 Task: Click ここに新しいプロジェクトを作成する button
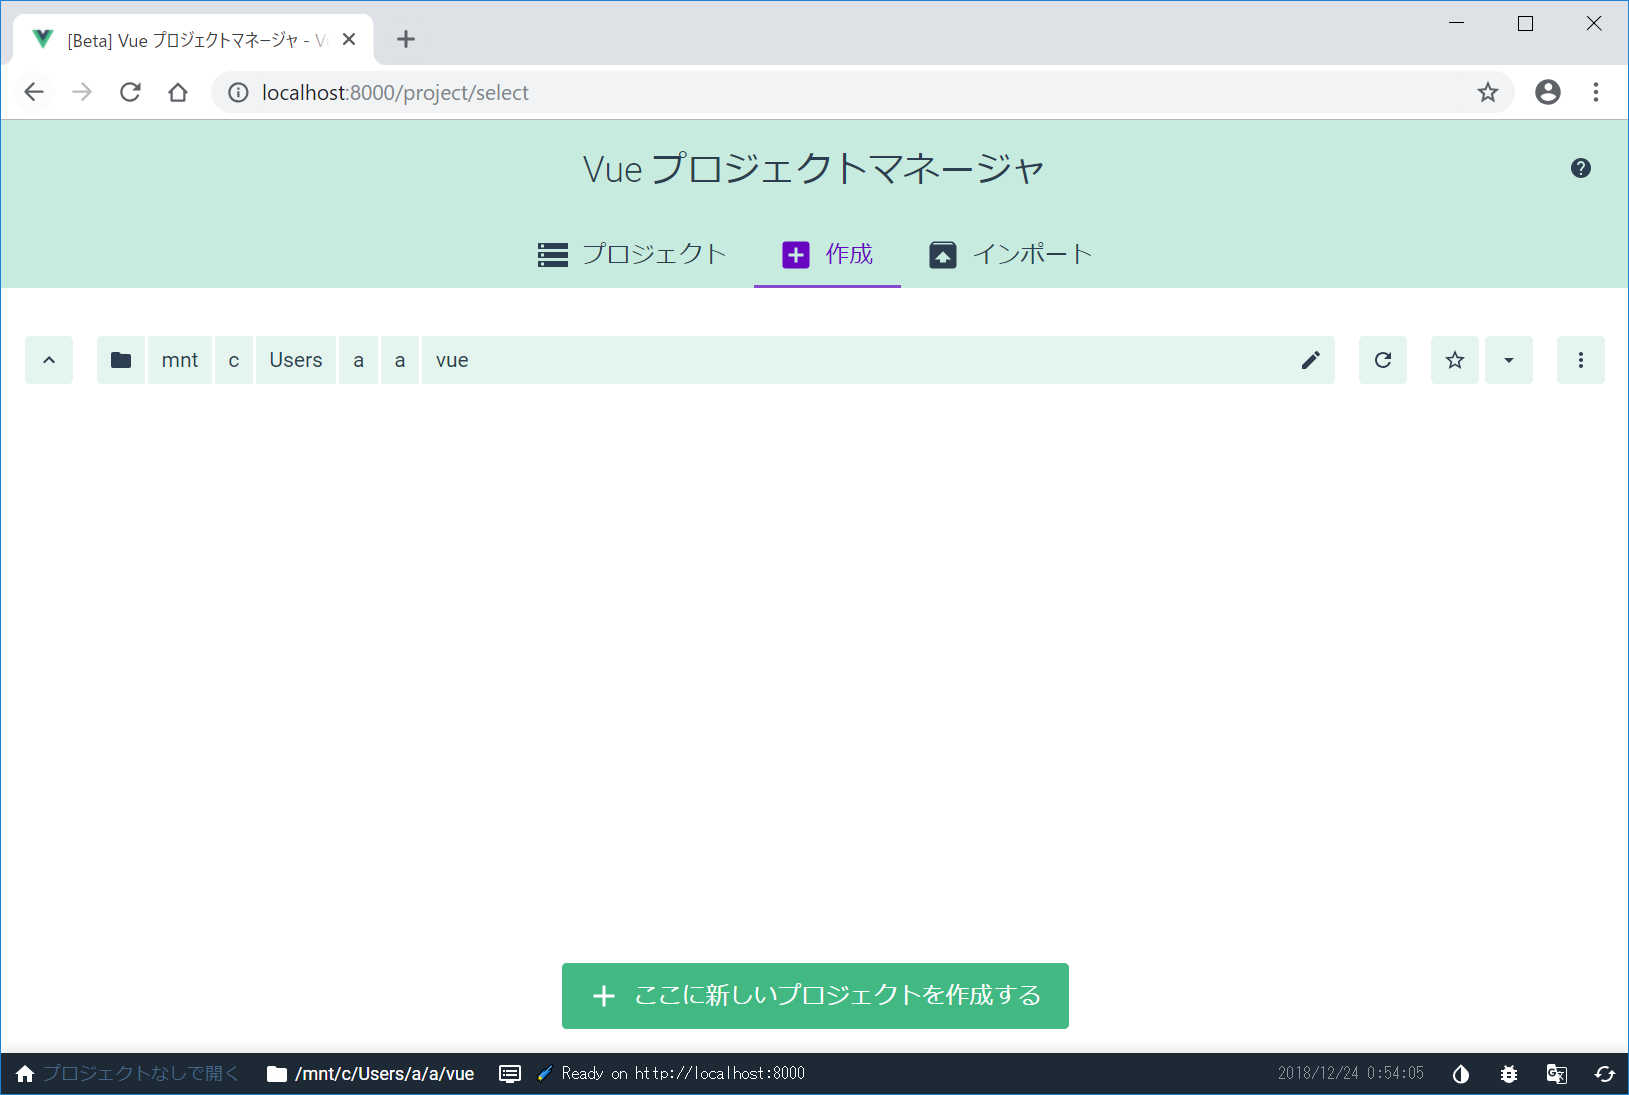(815, 995)
